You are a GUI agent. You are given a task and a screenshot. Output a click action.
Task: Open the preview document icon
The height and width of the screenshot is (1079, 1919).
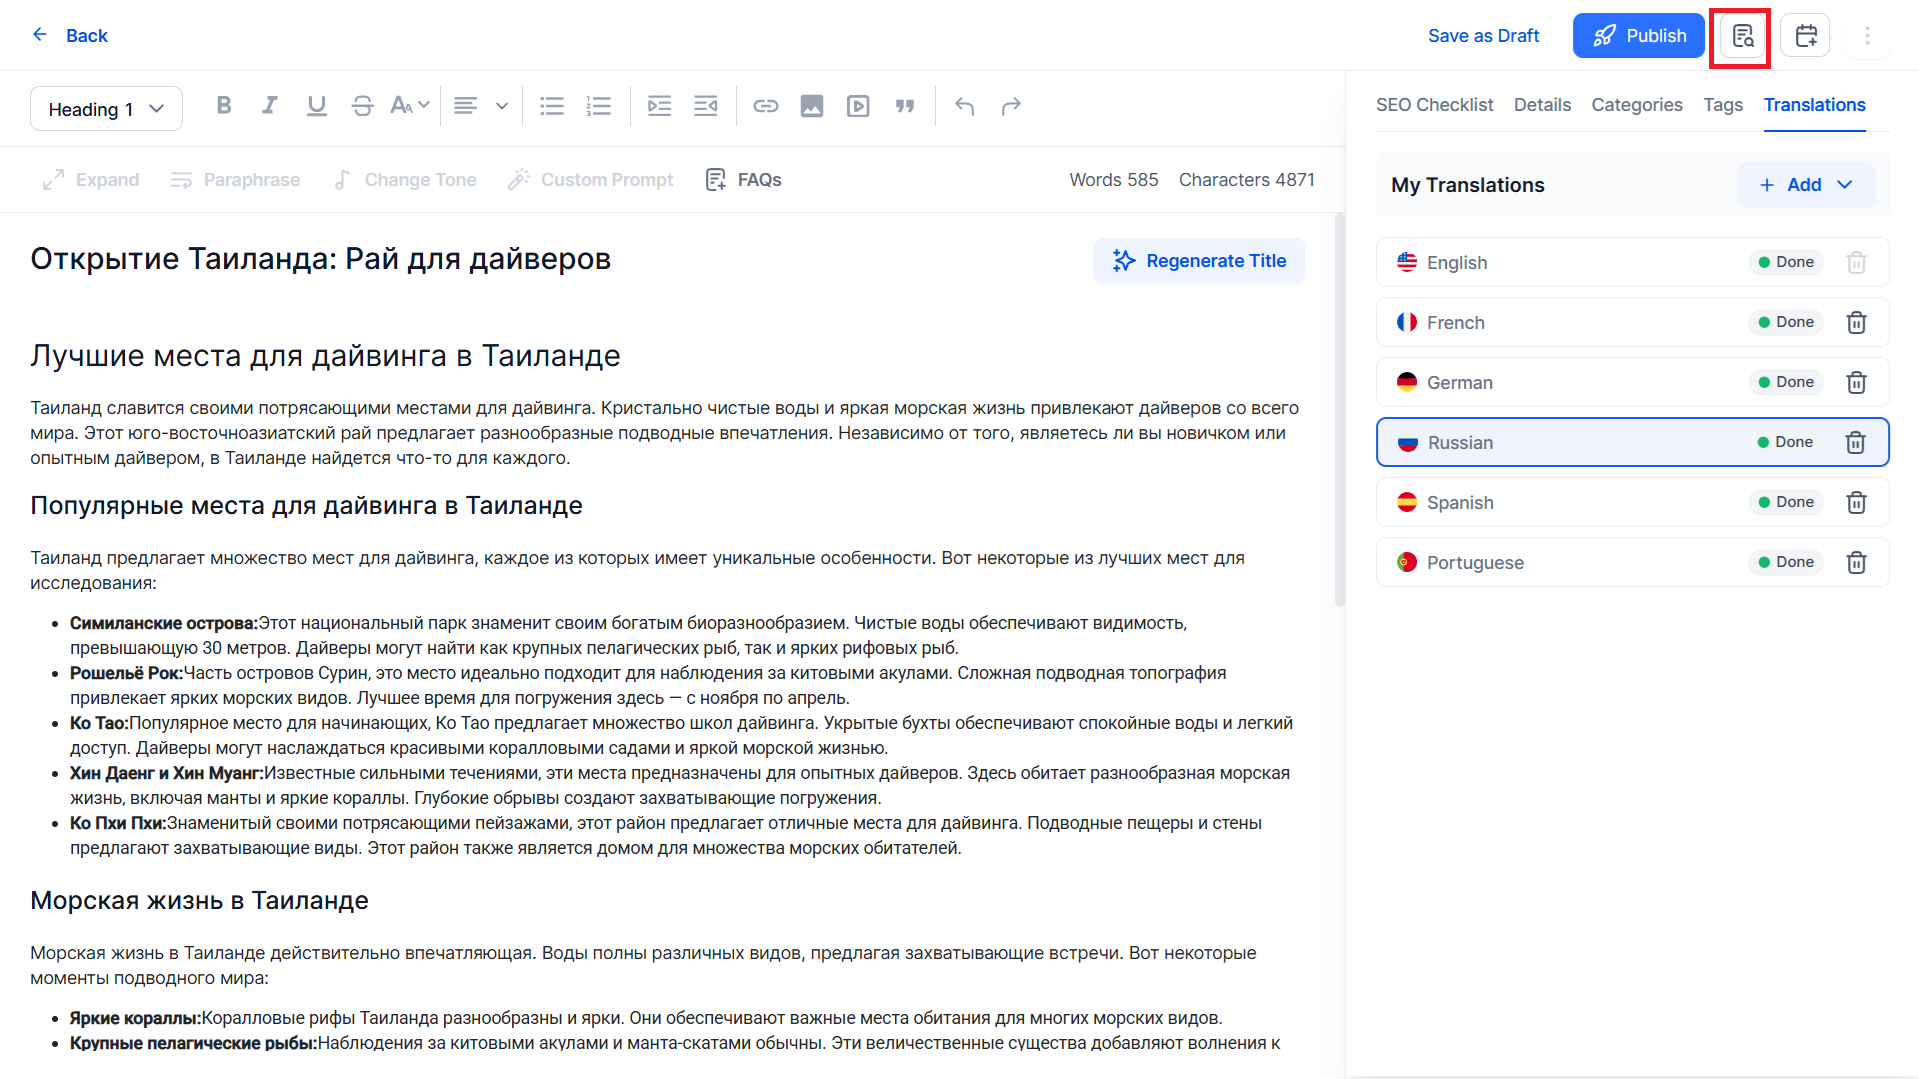(1743, 36)
